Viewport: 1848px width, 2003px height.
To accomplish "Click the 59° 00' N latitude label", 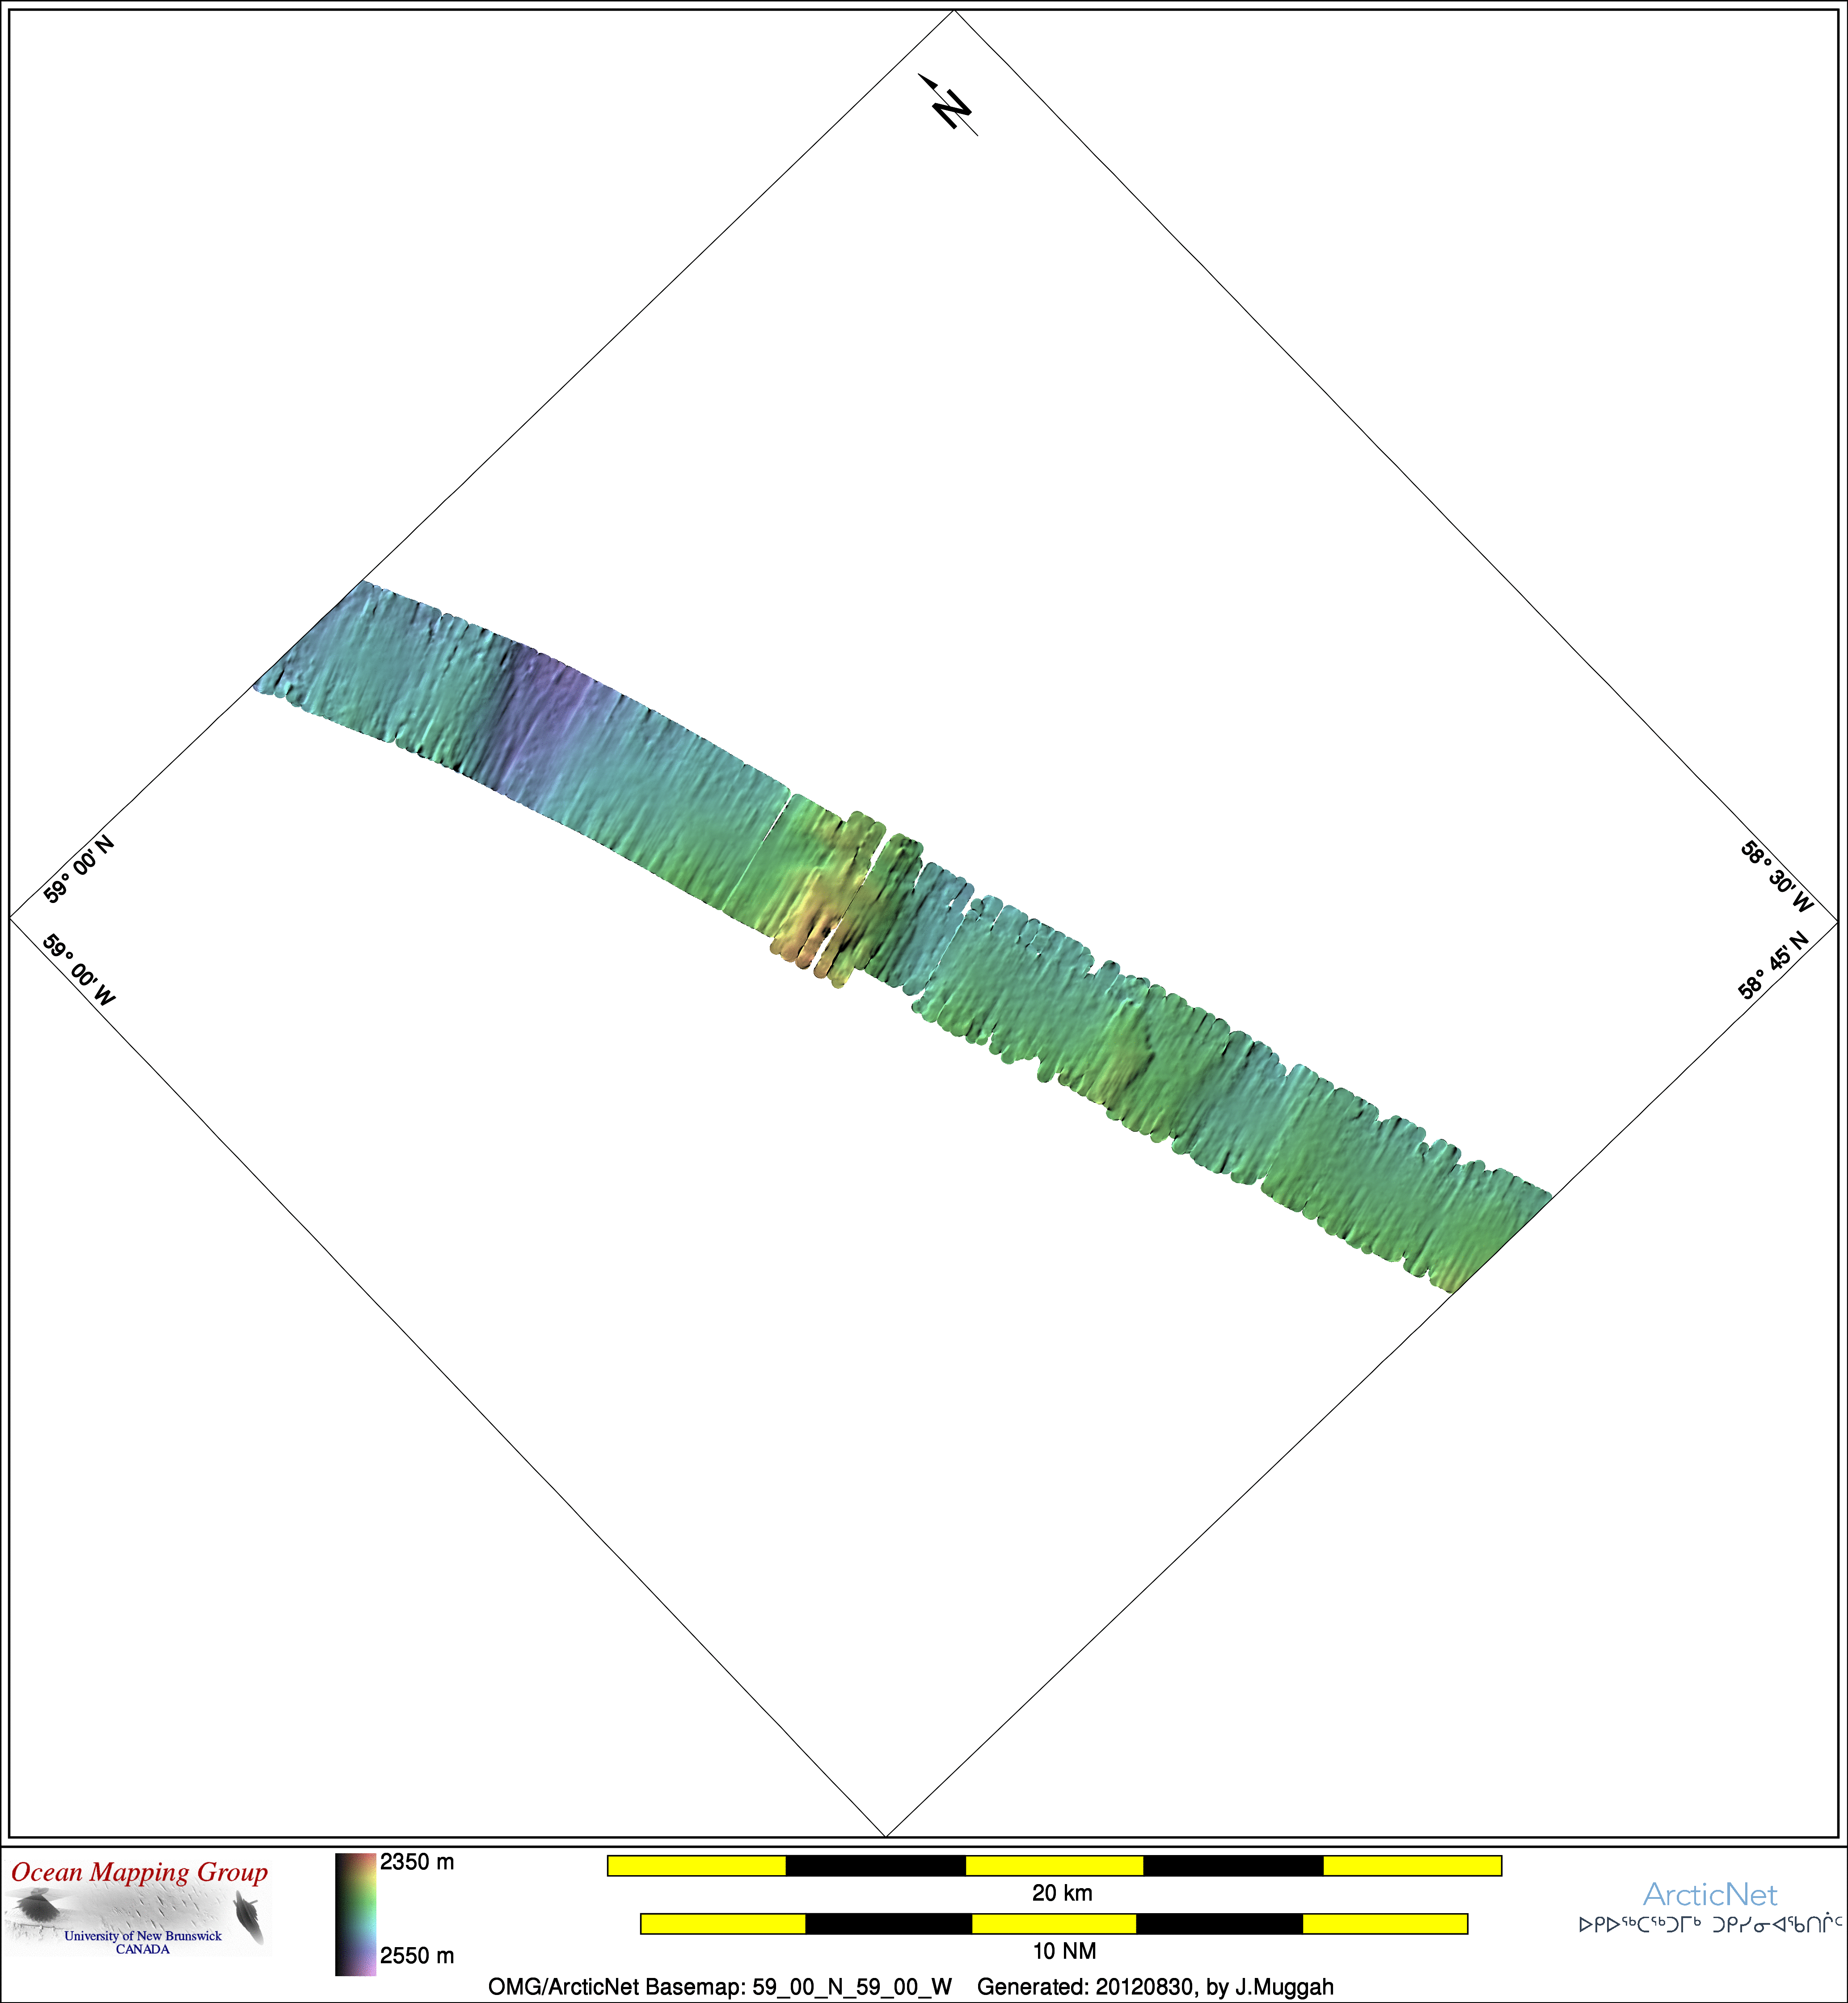I will (x=79, y=869).
